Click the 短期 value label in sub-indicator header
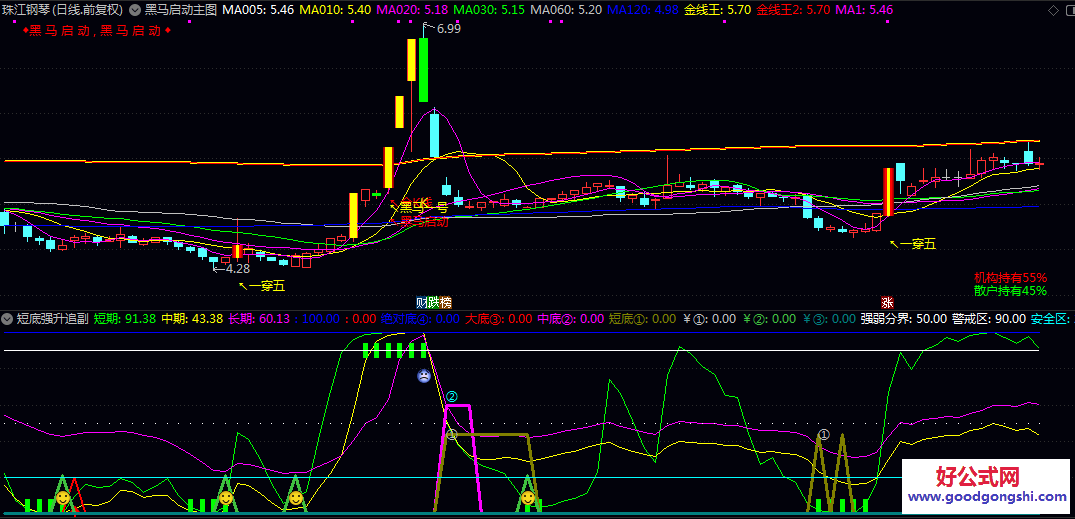 (x=125, y=319)
